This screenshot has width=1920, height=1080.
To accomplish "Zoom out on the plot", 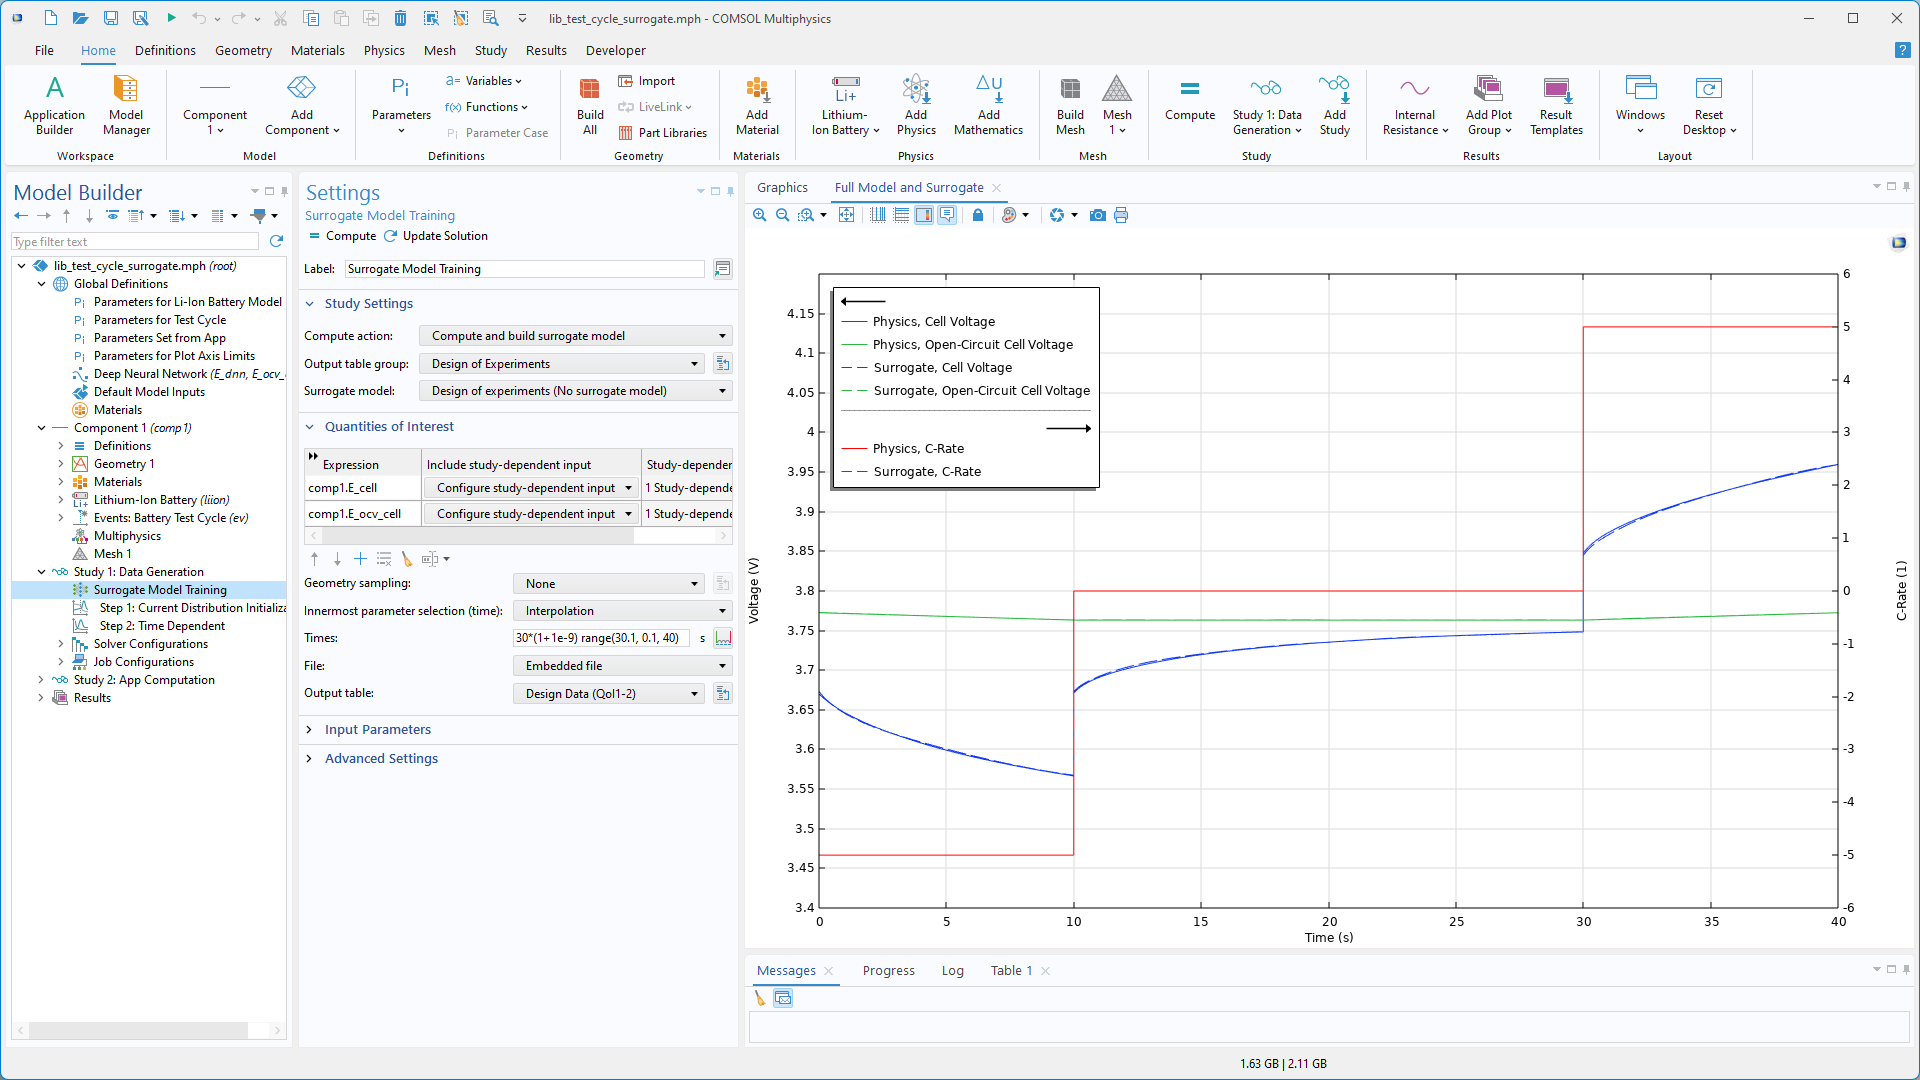I will pyautogui.click(x=783, y=215).
